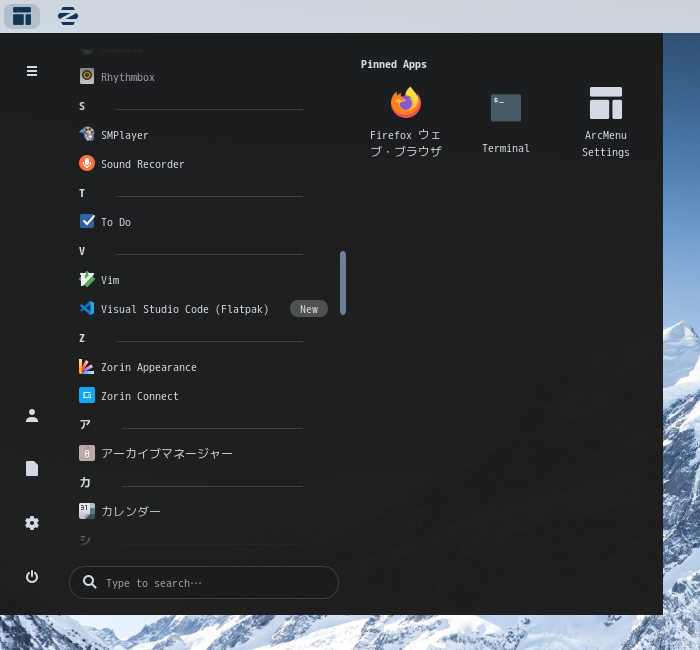700x650 pixels.
Task: Open the calendar icon (カレンダー)
Action: [x=87, y=511]
